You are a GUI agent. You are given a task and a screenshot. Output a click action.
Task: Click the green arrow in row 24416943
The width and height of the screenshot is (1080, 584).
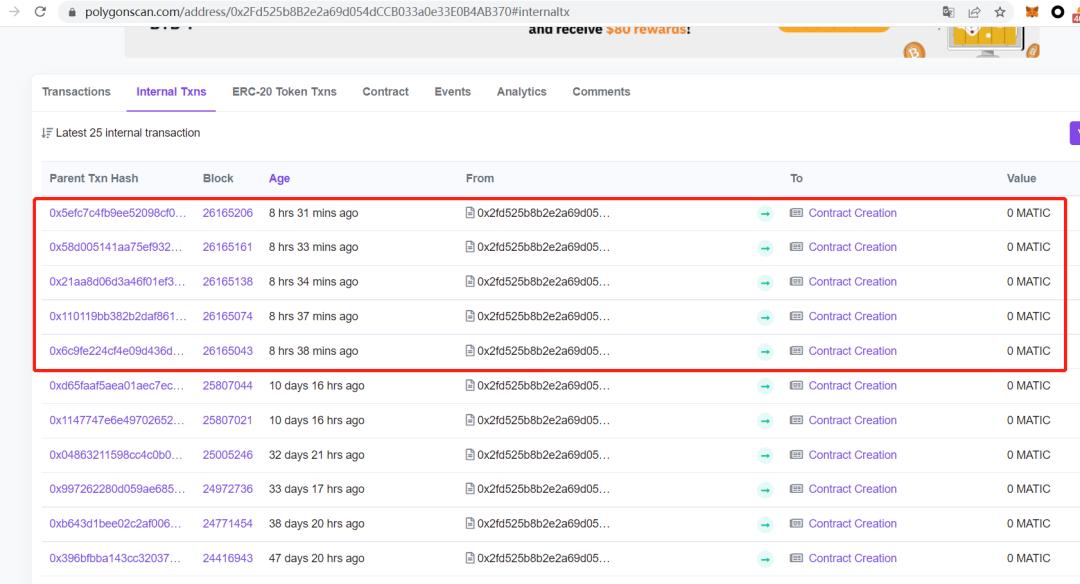[765, 559]
